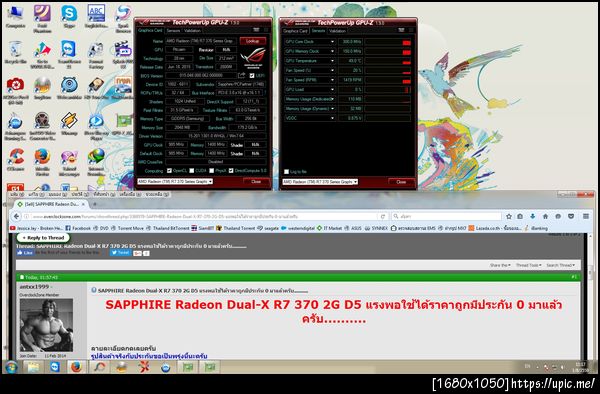Click the screenshot camera icon in Sensors GPU-Z
Image resolution: width=600 pixels, height=394 pixels.
tap(401, 30)
